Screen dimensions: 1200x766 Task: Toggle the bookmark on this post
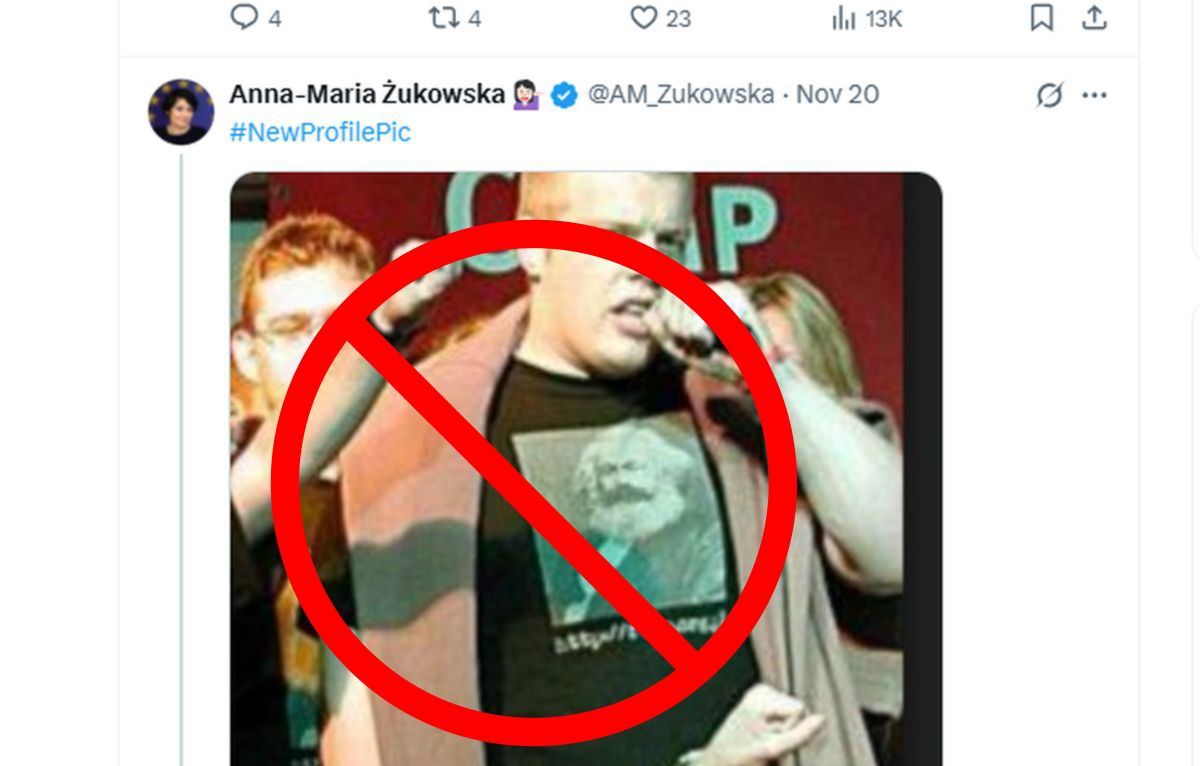[1042, 15]
